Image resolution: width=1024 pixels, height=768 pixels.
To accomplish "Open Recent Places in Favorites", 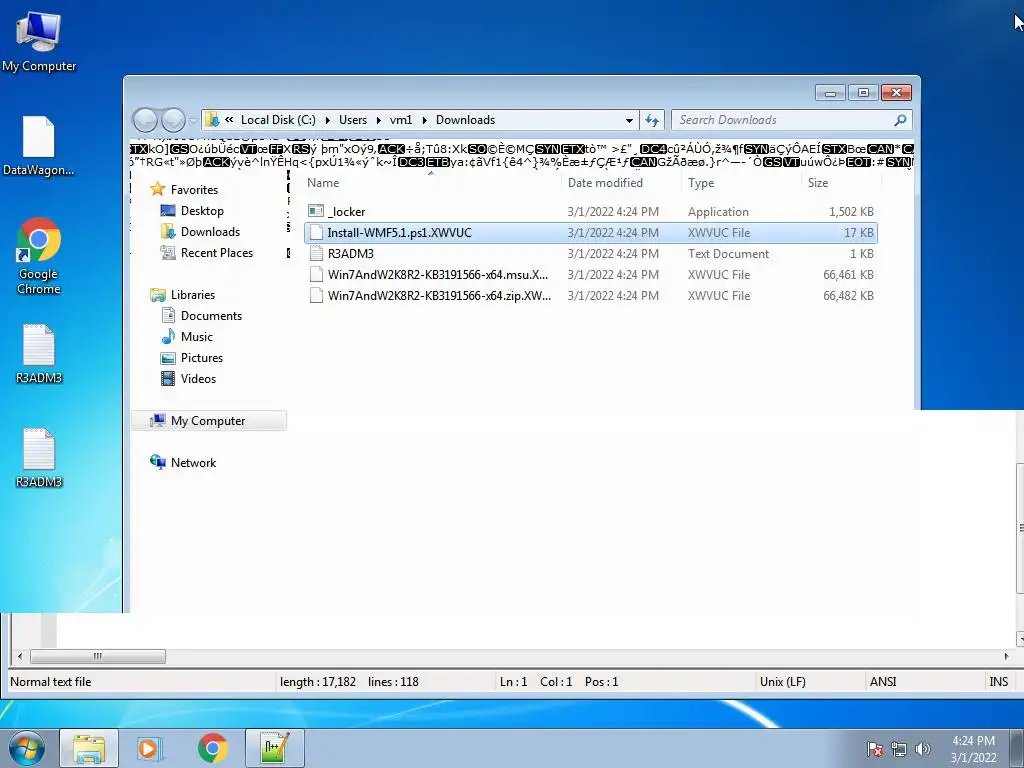I will [216, 252].
